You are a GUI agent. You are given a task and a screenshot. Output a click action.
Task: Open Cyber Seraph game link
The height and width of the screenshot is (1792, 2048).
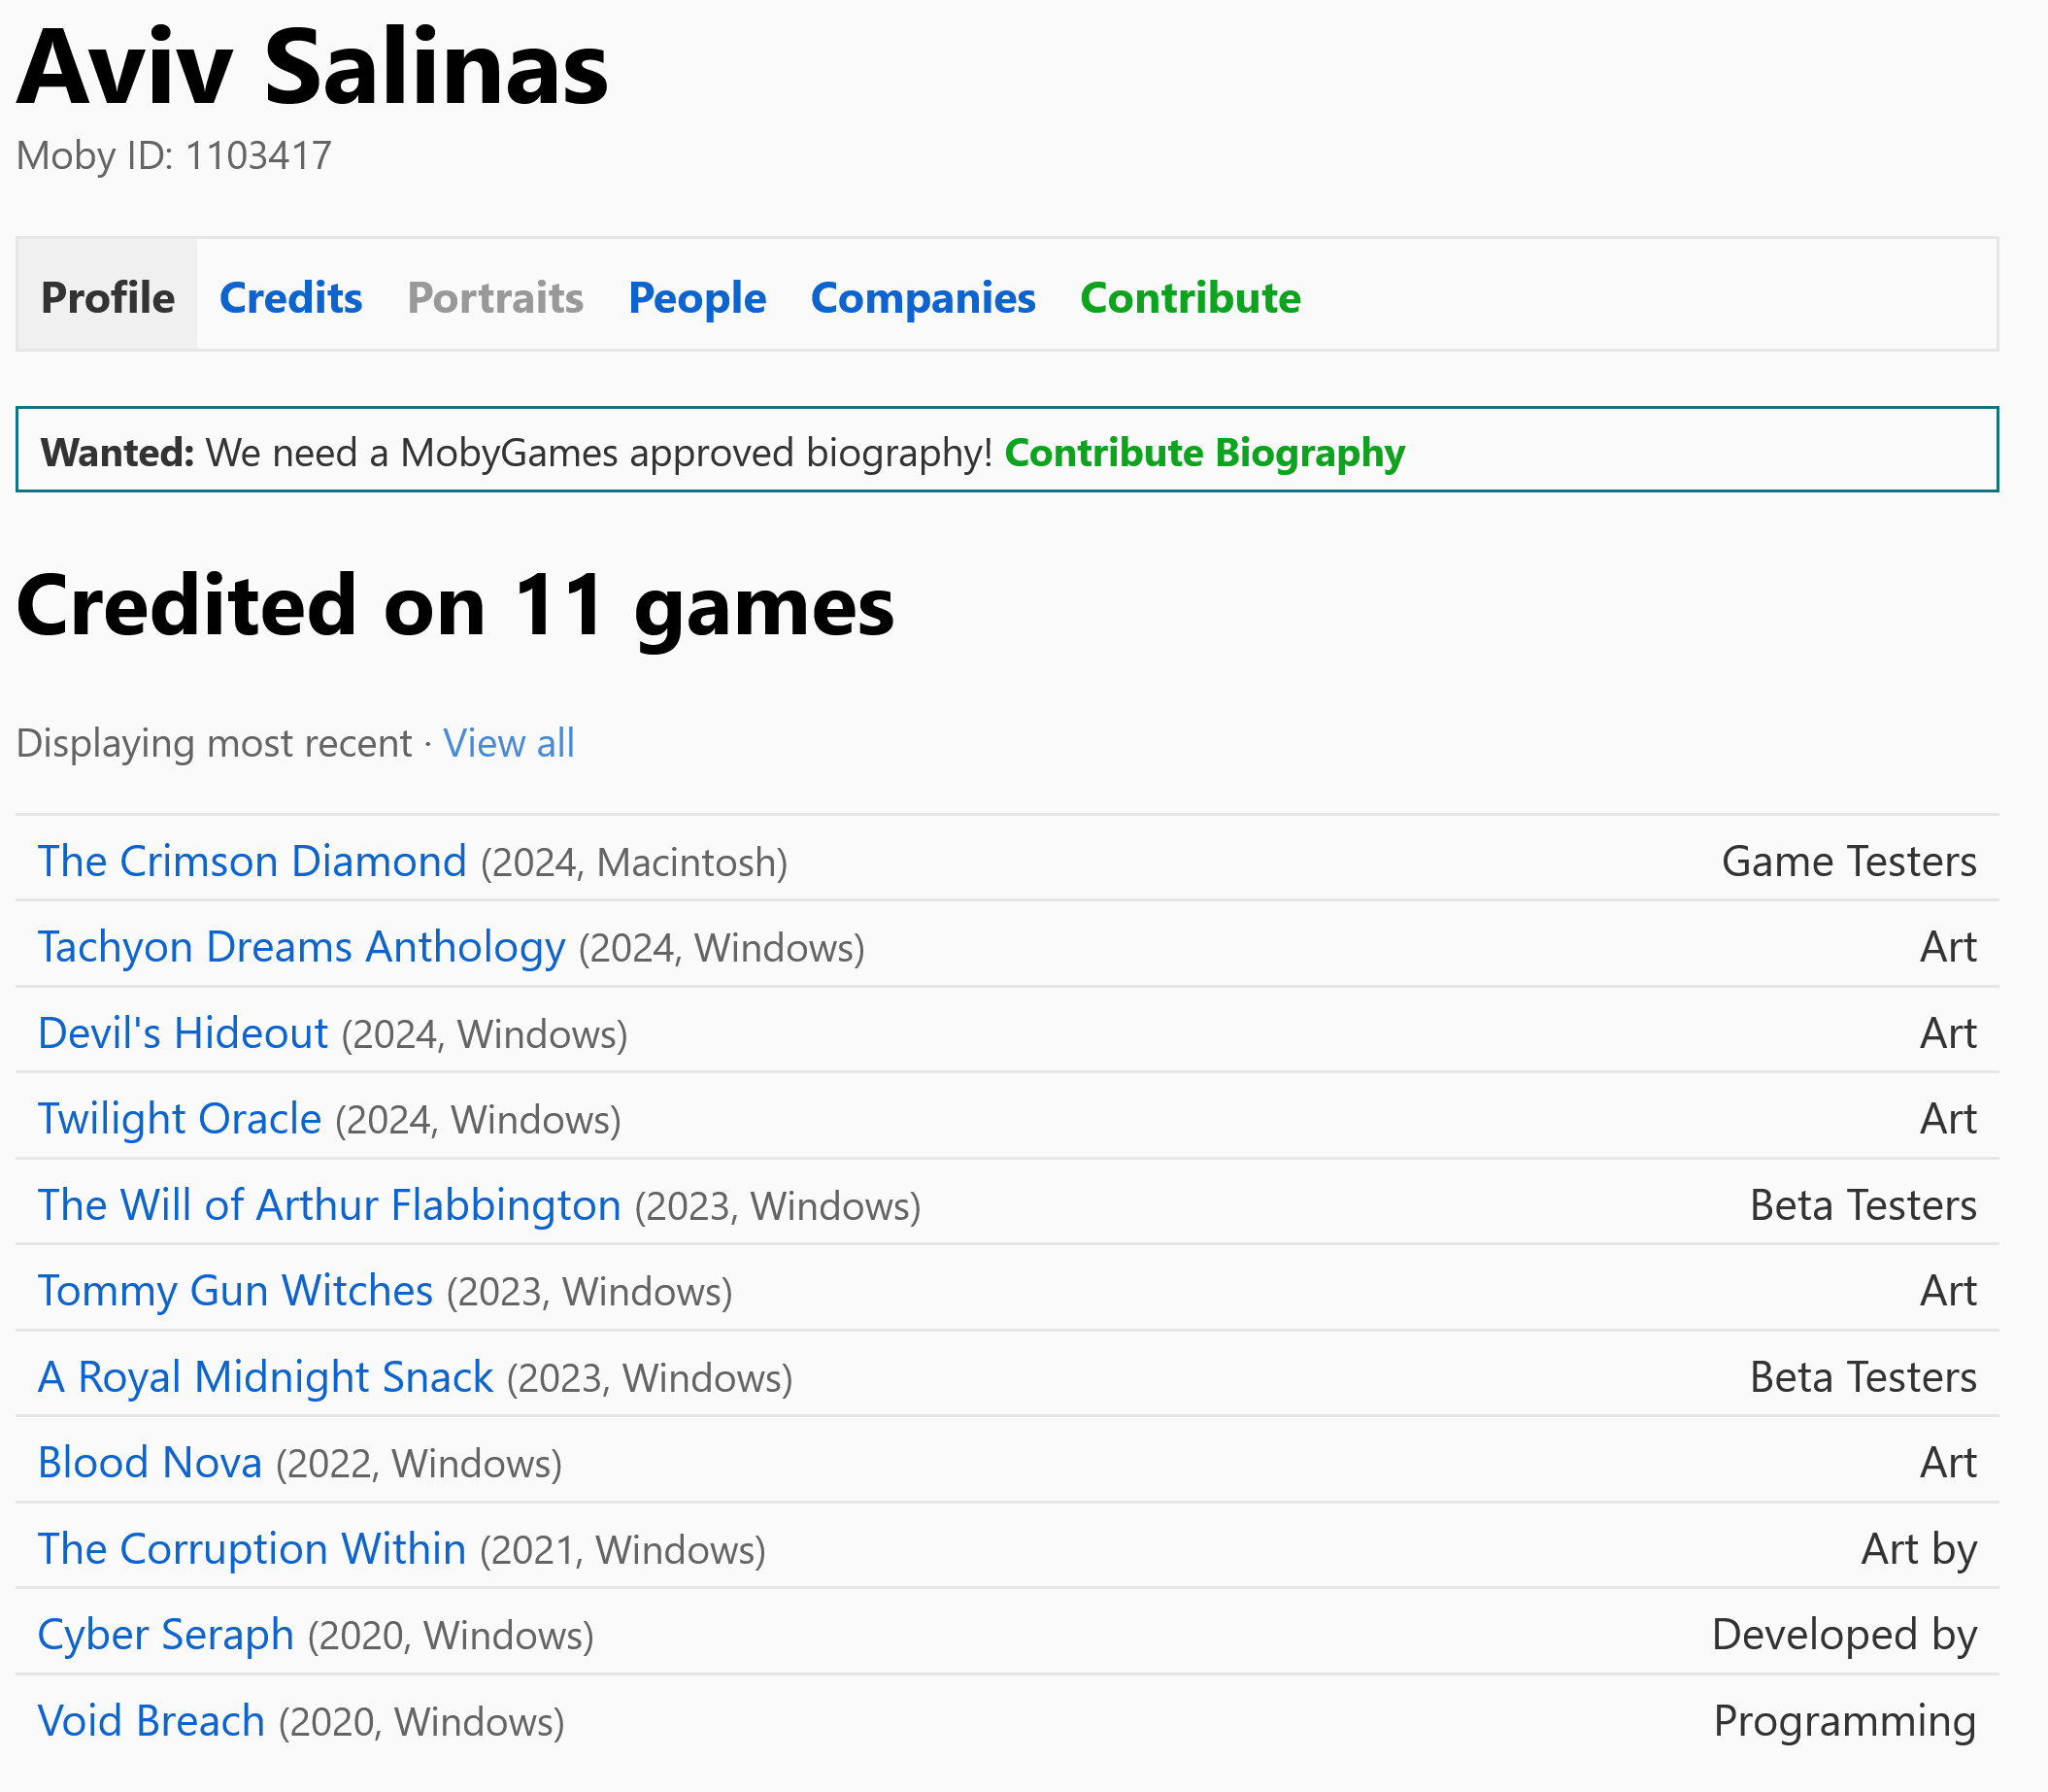(x=166, y=1635)
